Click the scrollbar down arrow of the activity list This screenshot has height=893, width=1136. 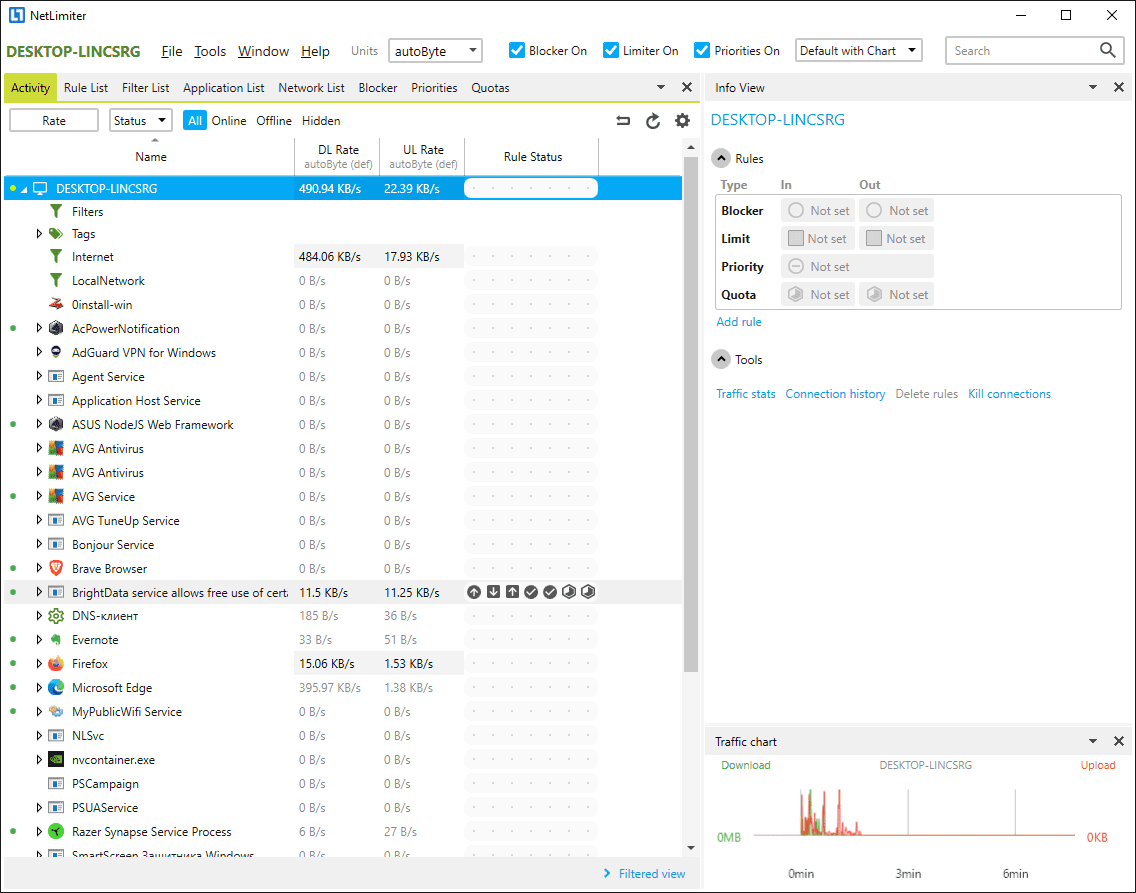coord(690,847)
